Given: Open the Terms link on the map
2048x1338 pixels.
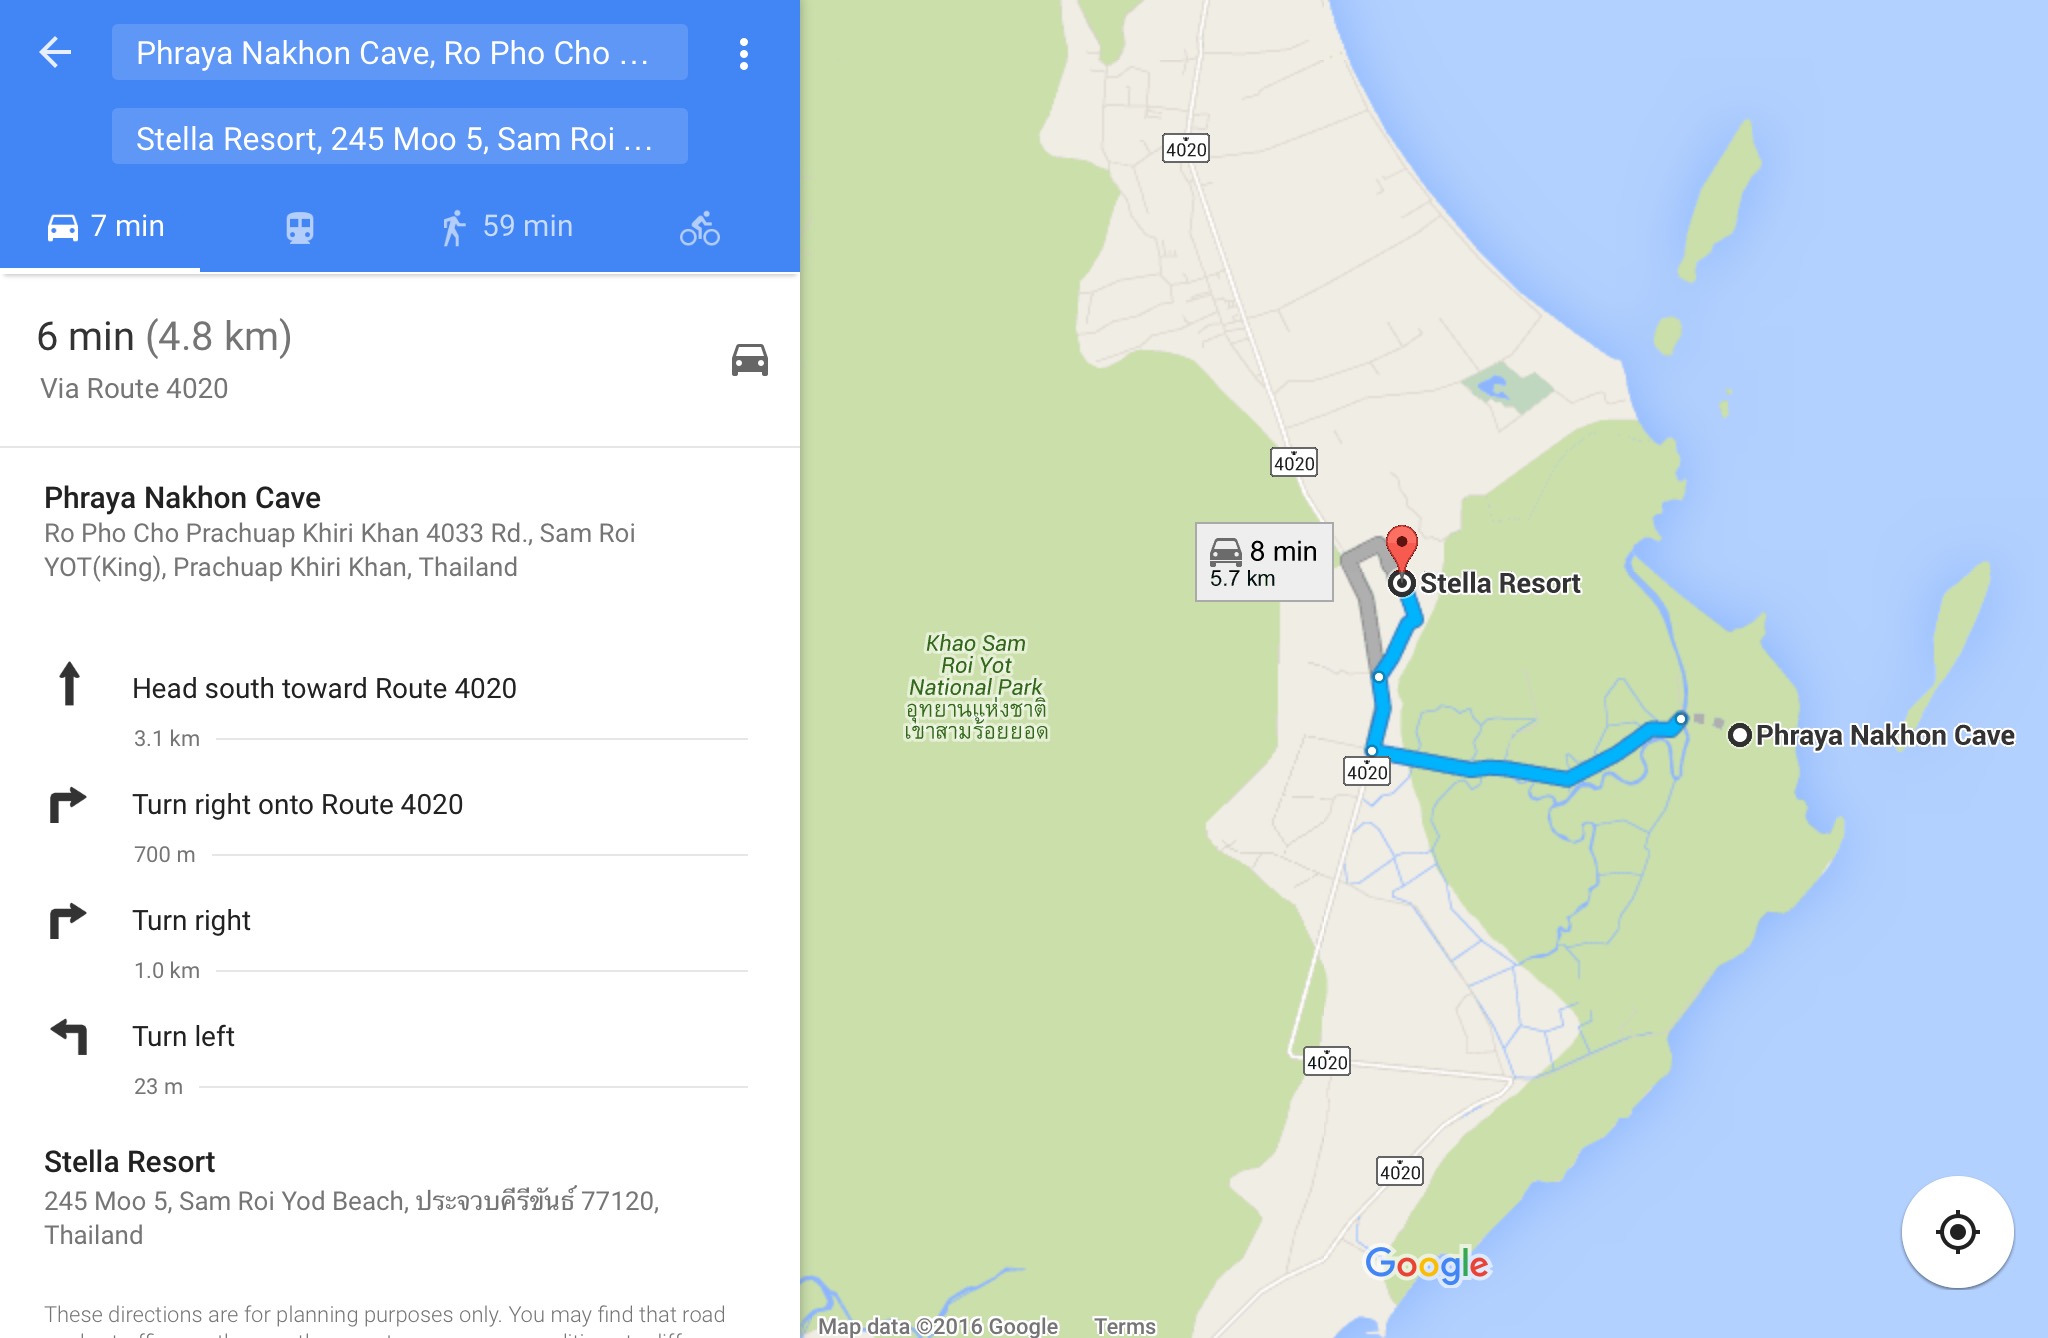Looking at the screenshot, I should click(1125, 1326).
